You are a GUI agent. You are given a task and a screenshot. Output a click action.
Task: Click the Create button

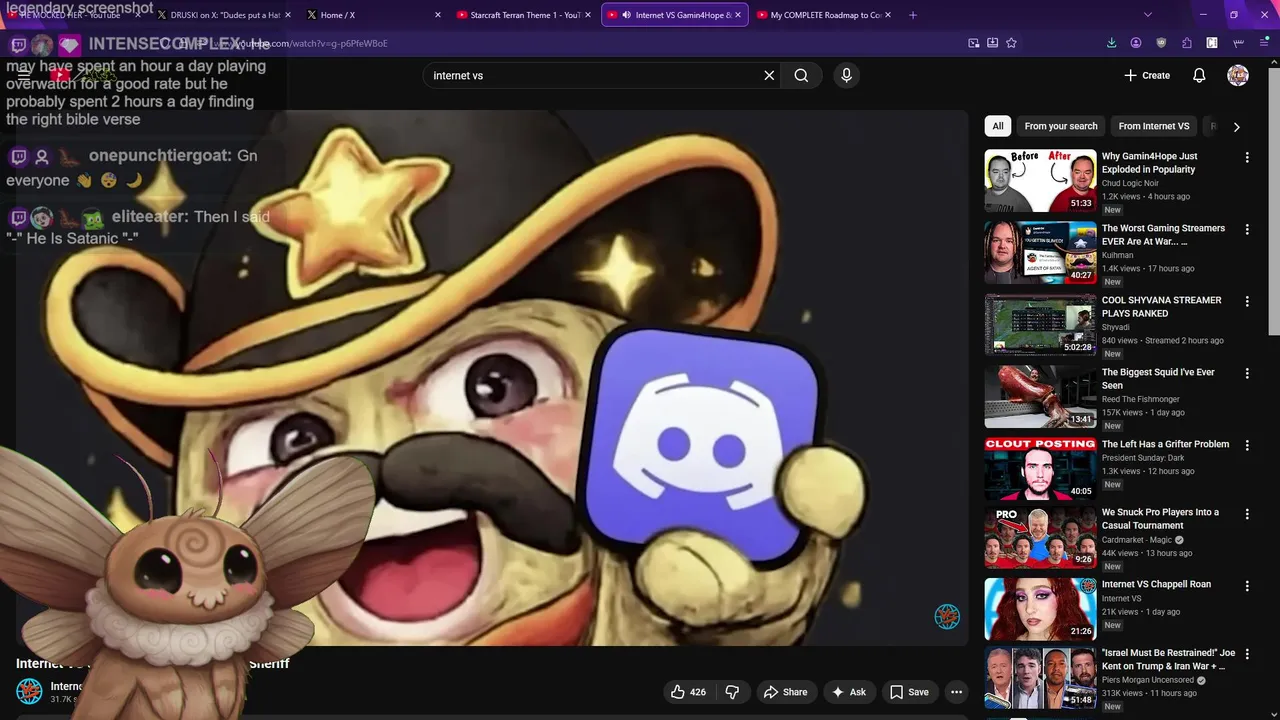point(1147,75)
